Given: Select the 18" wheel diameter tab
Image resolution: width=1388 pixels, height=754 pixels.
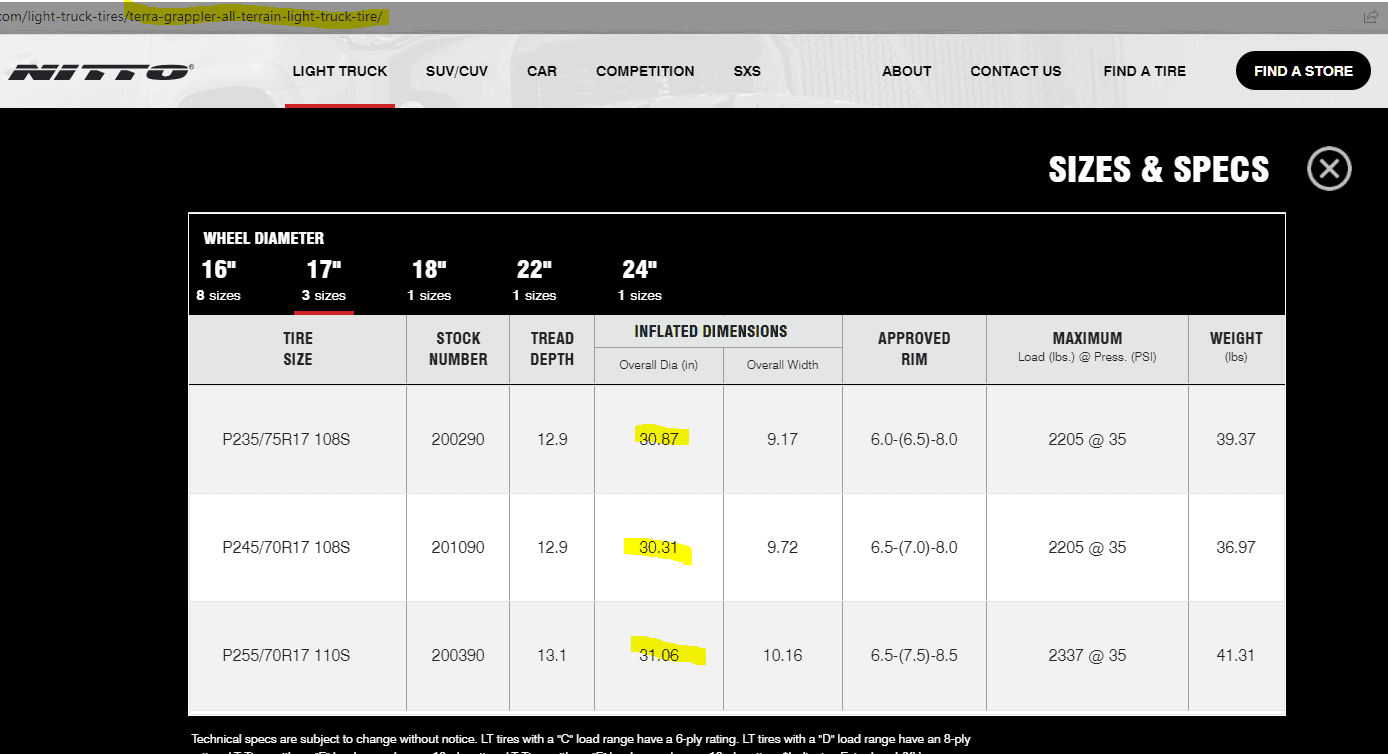Looking at the screenshot, I should point(429,280).
